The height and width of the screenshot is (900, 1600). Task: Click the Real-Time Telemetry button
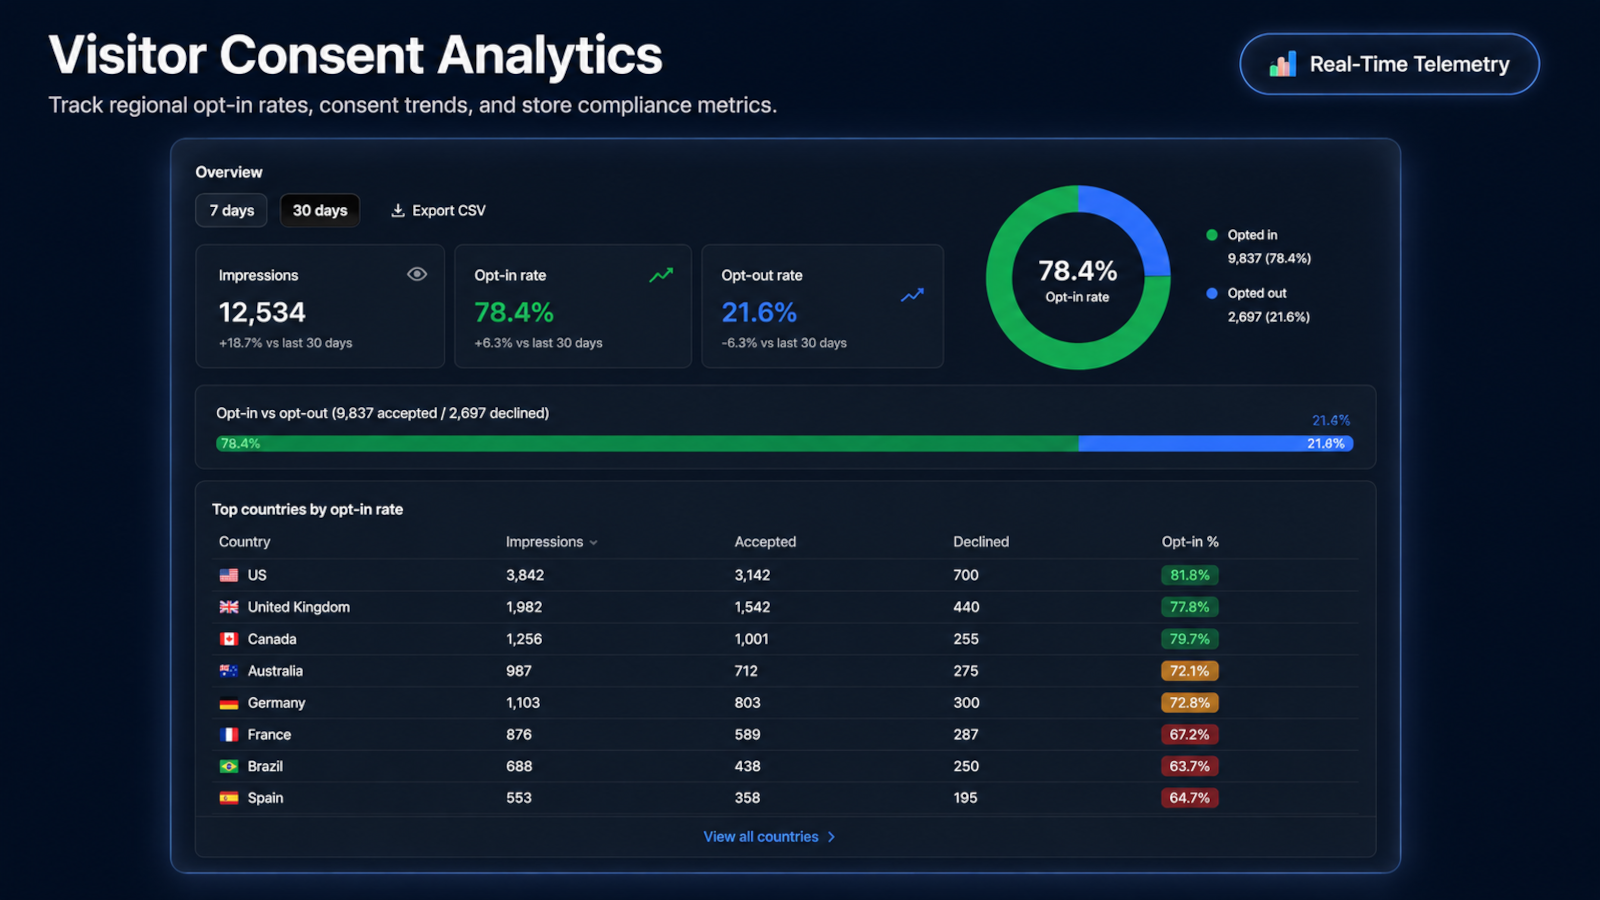[1389, 64]
